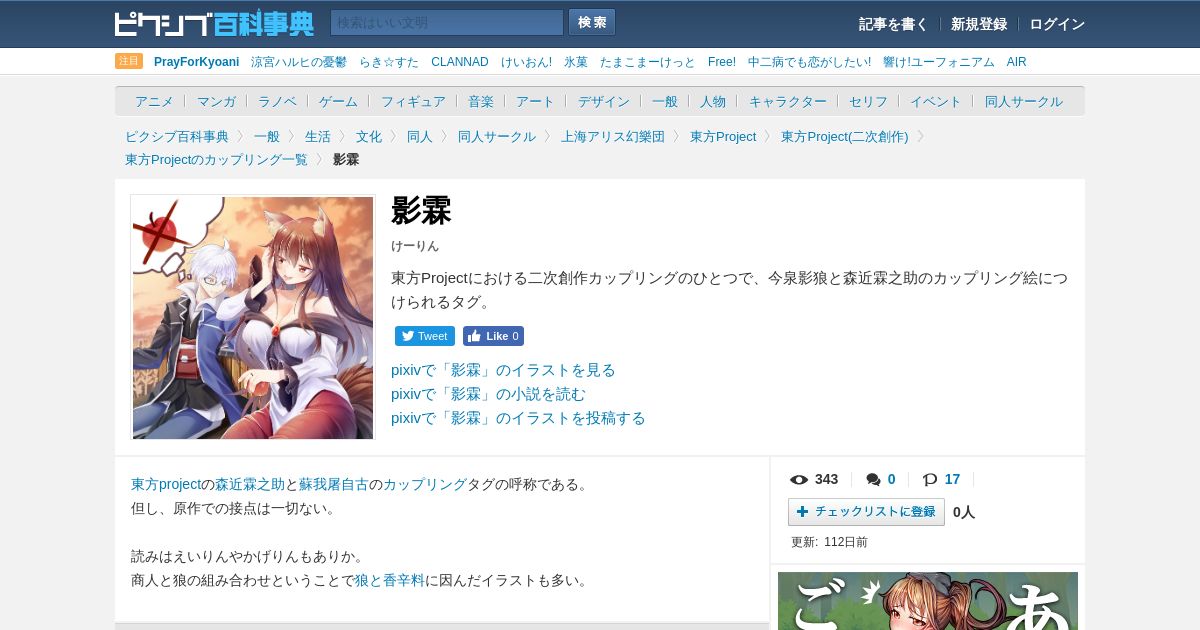
Task: Select the 同人サークル category menu item
Action: [1024, 102]
